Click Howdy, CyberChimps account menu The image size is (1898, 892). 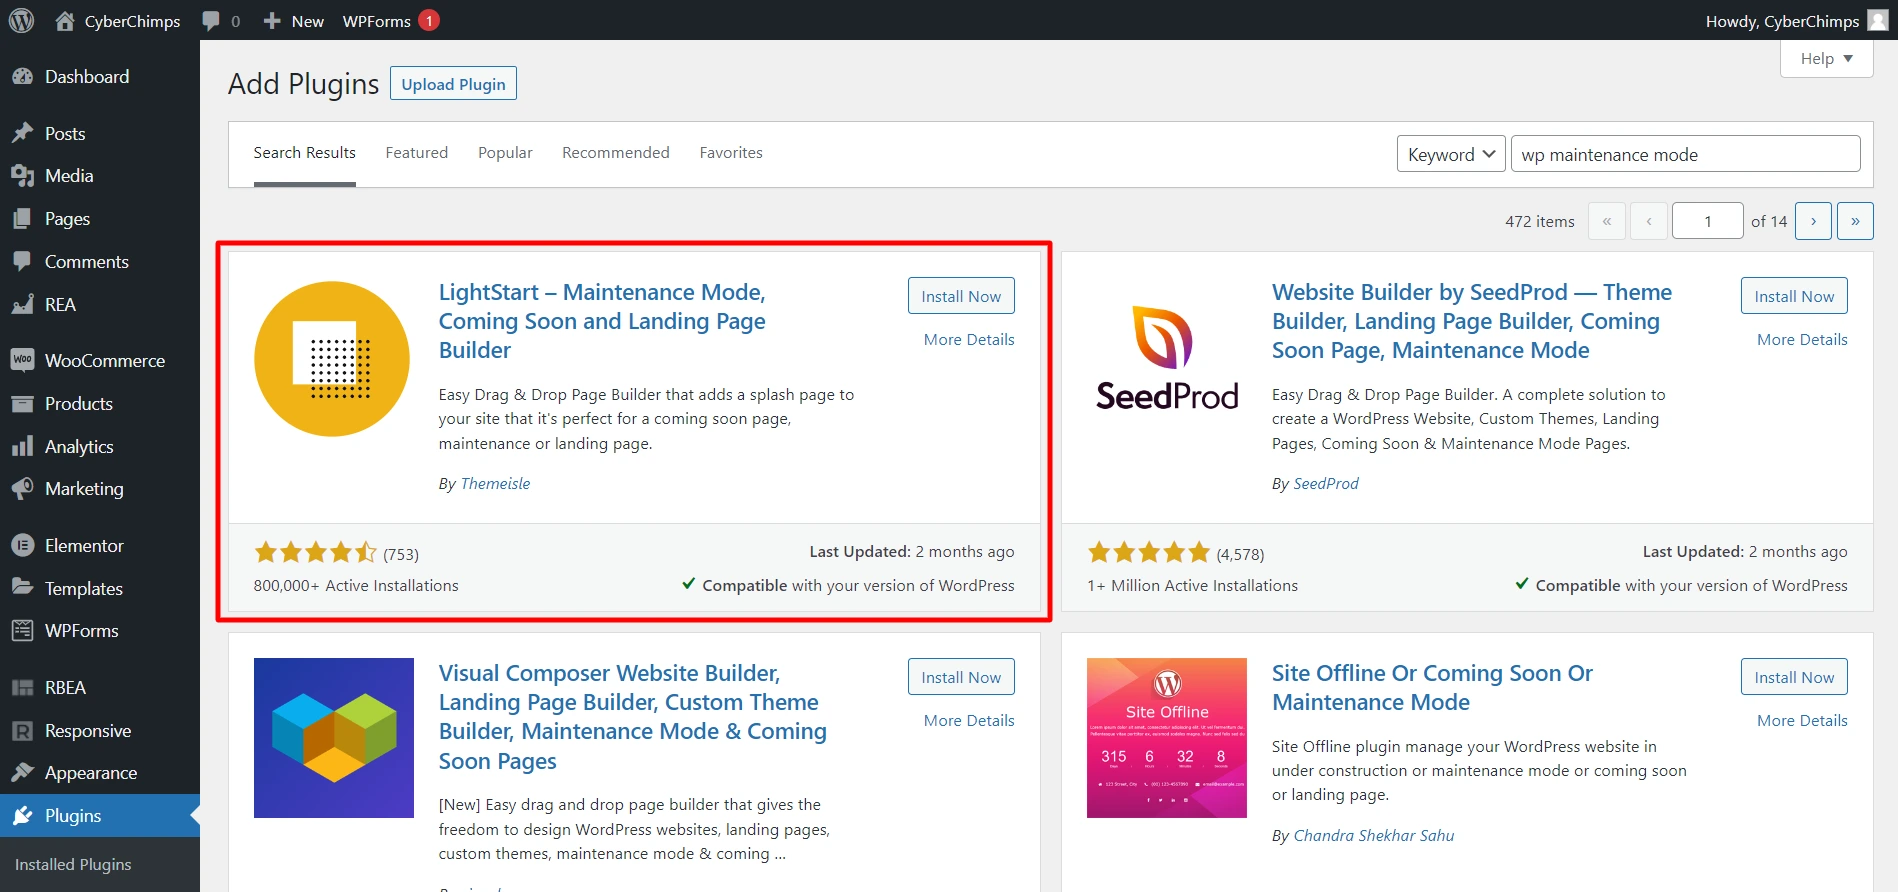click(x=1796, y=21)
